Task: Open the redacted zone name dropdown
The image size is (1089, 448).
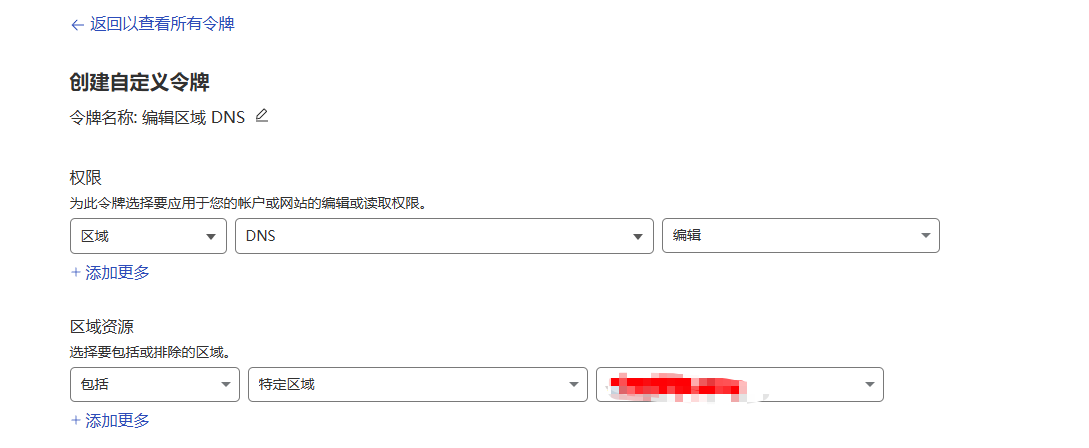Action: coord(740,385)
